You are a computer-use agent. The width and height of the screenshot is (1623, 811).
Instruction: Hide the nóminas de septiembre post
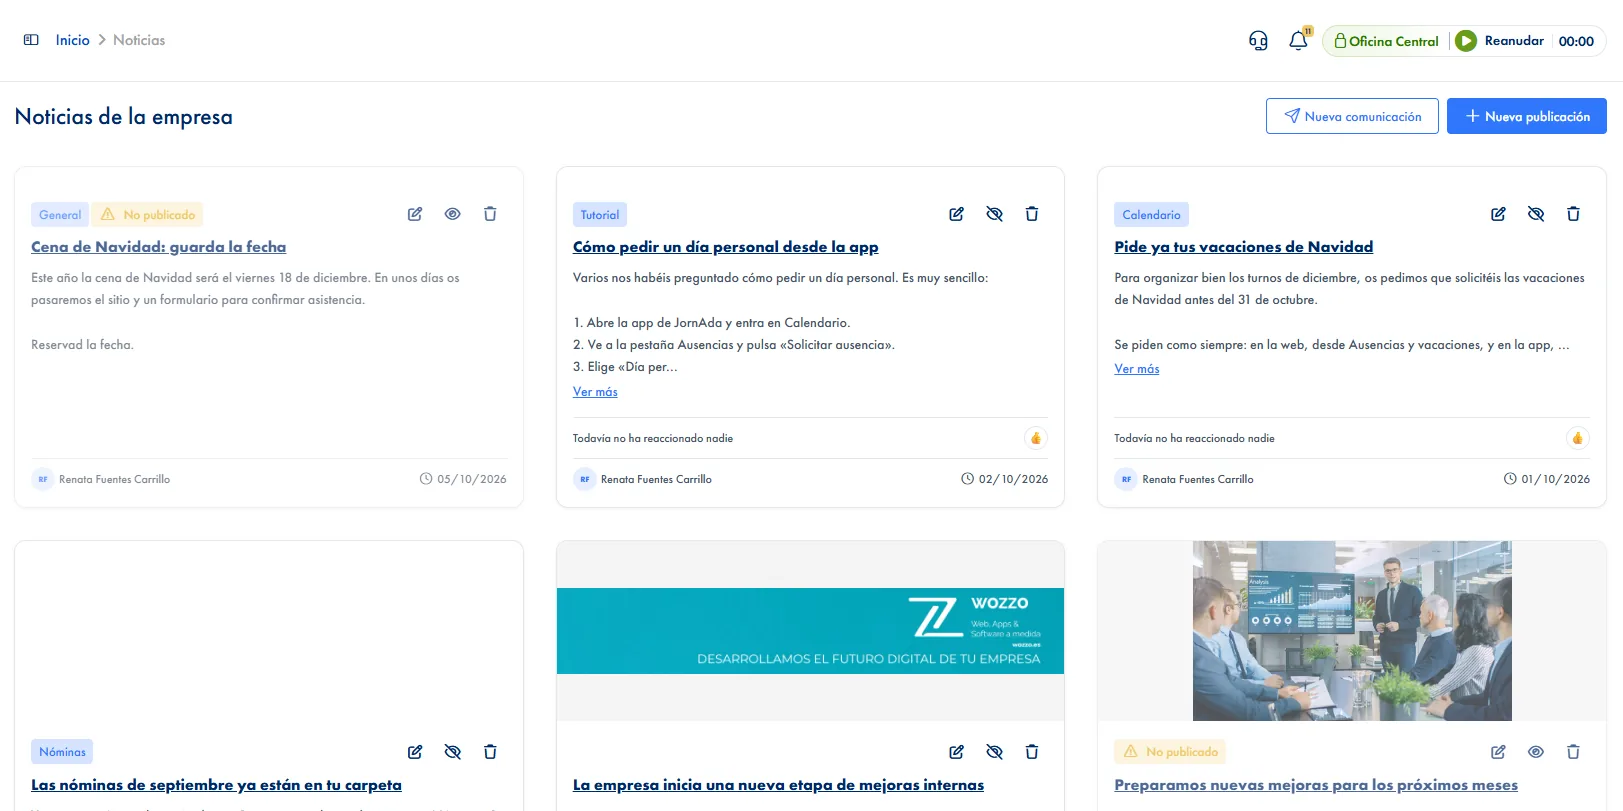(x=453, y=752)
